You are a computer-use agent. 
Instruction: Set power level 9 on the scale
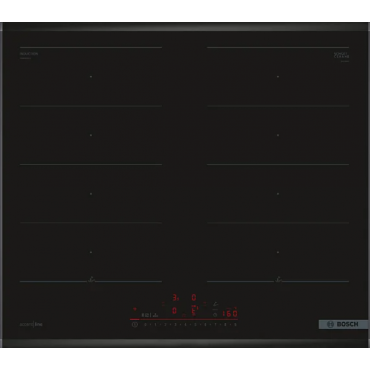point(235,324)
